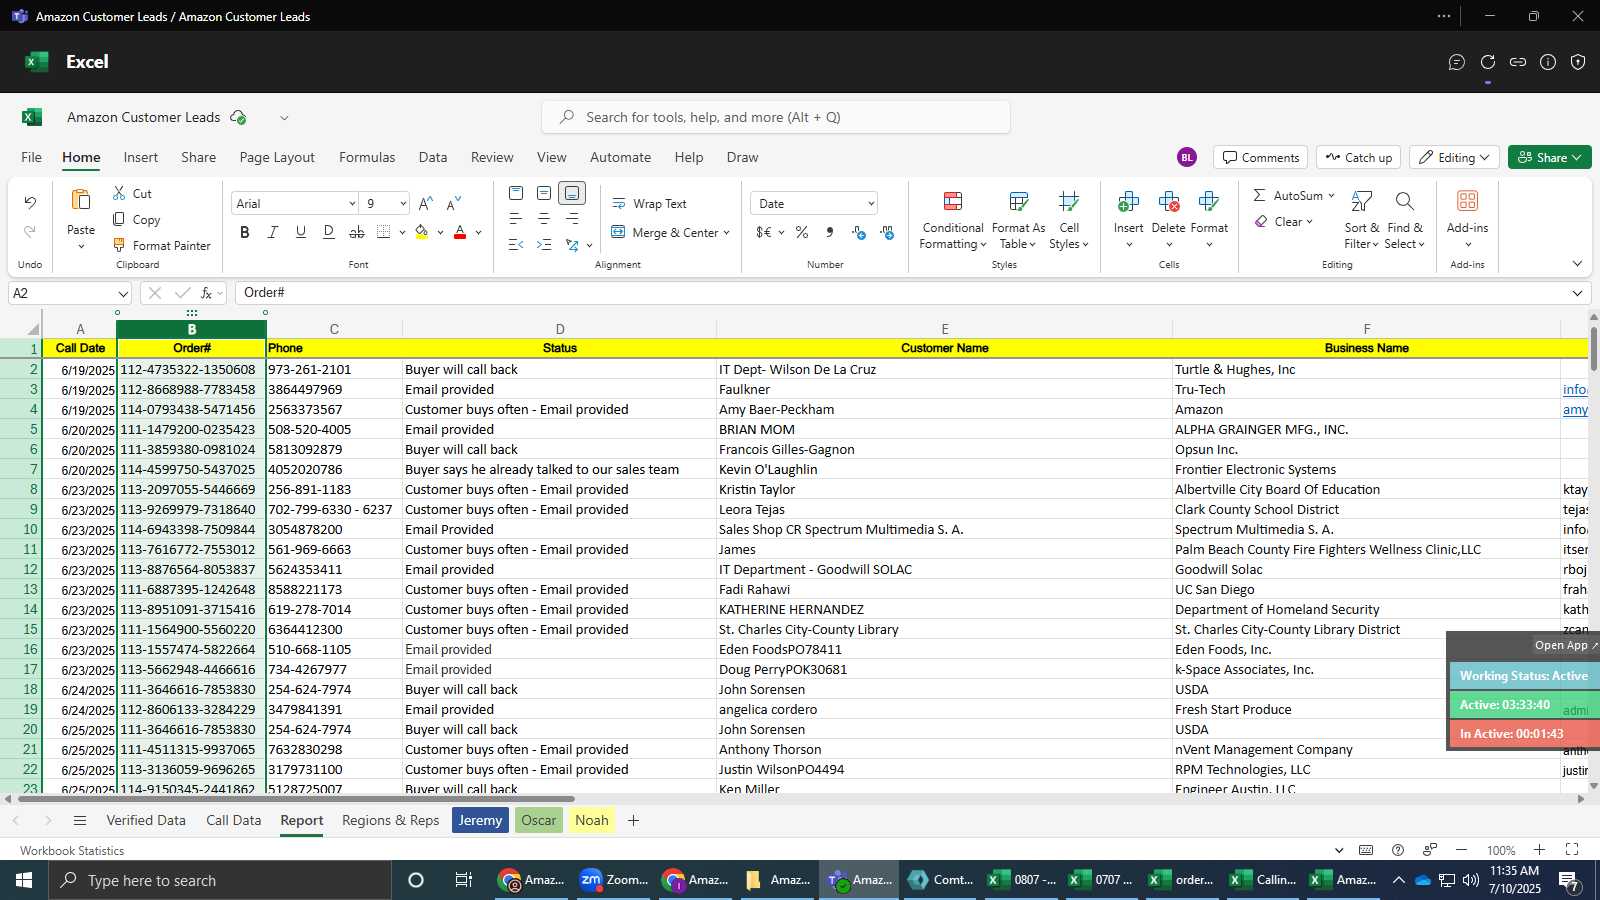Image resolution: width=1600 pixels, height=900 pixels.
Task: Open the Data ribbon tab
Action: click(x=433, y=157)
